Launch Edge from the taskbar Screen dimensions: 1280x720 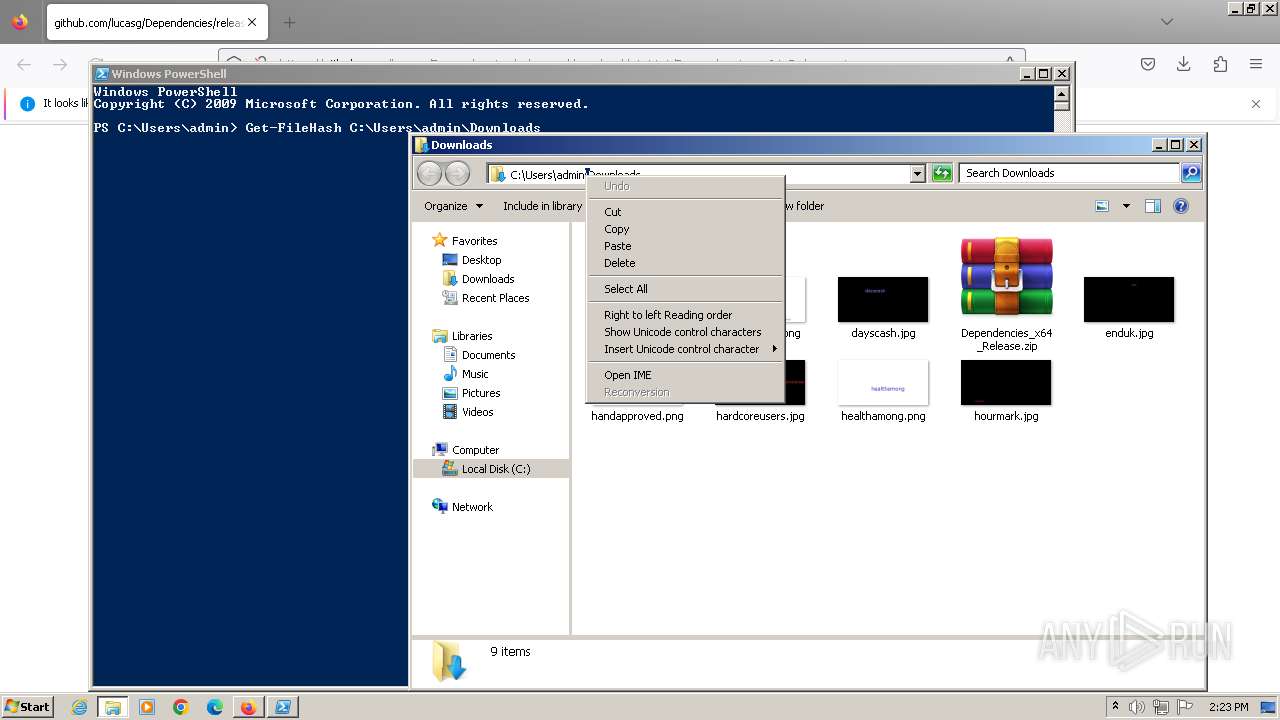tap(215, 707)
